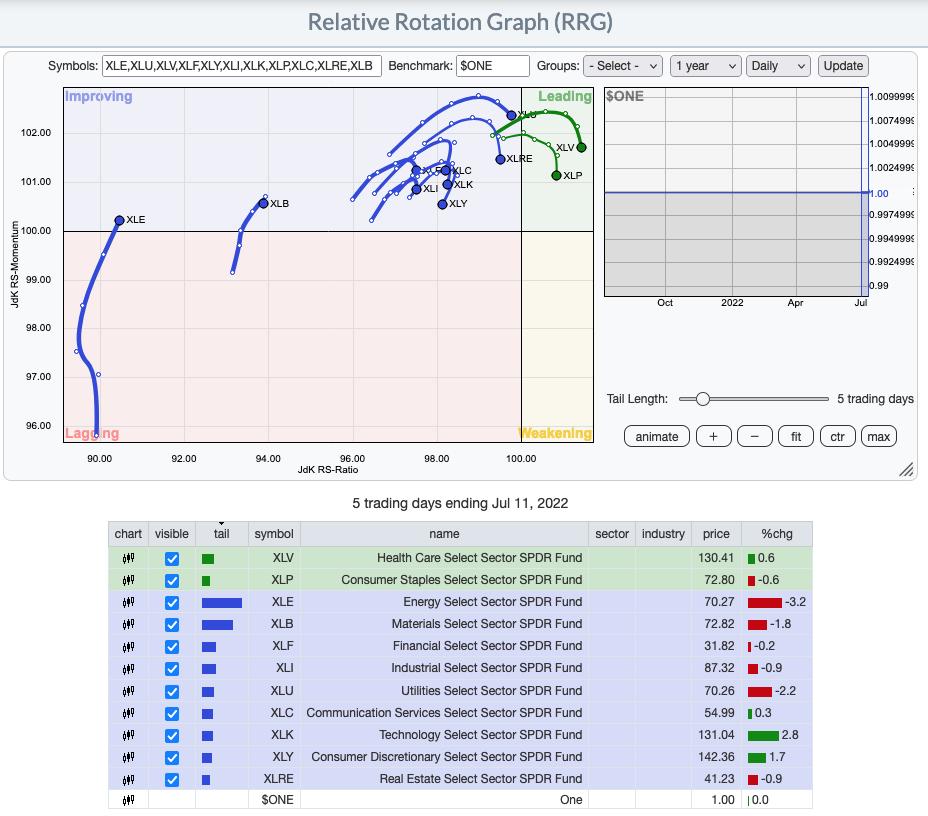Open the 1 year period dropdown
928x816 pixels.
point(705,66)
